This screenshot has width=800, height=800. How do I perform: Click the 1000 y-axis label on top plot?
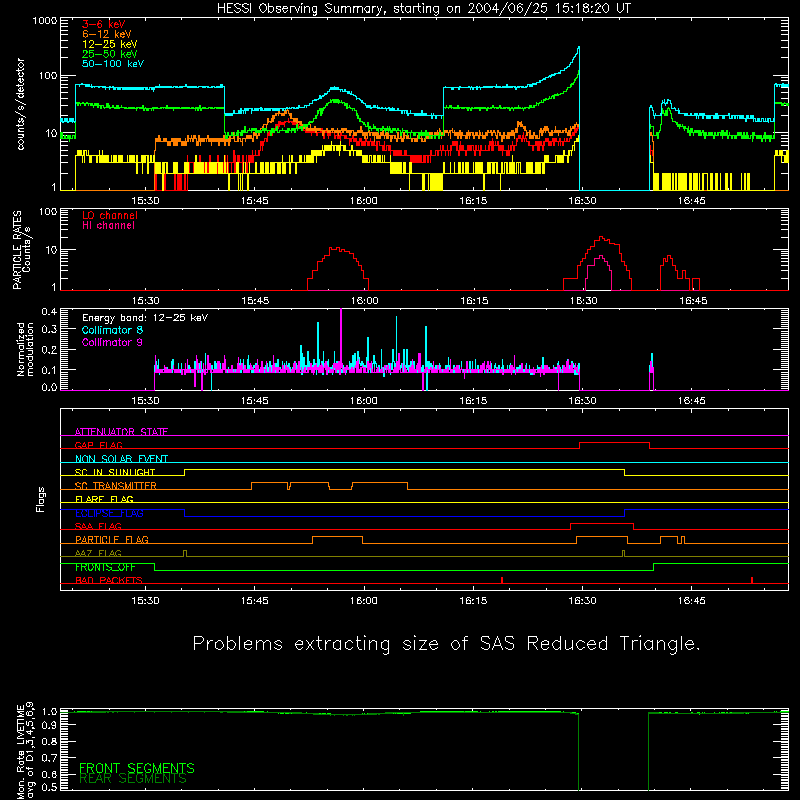[x=45, y=21]
